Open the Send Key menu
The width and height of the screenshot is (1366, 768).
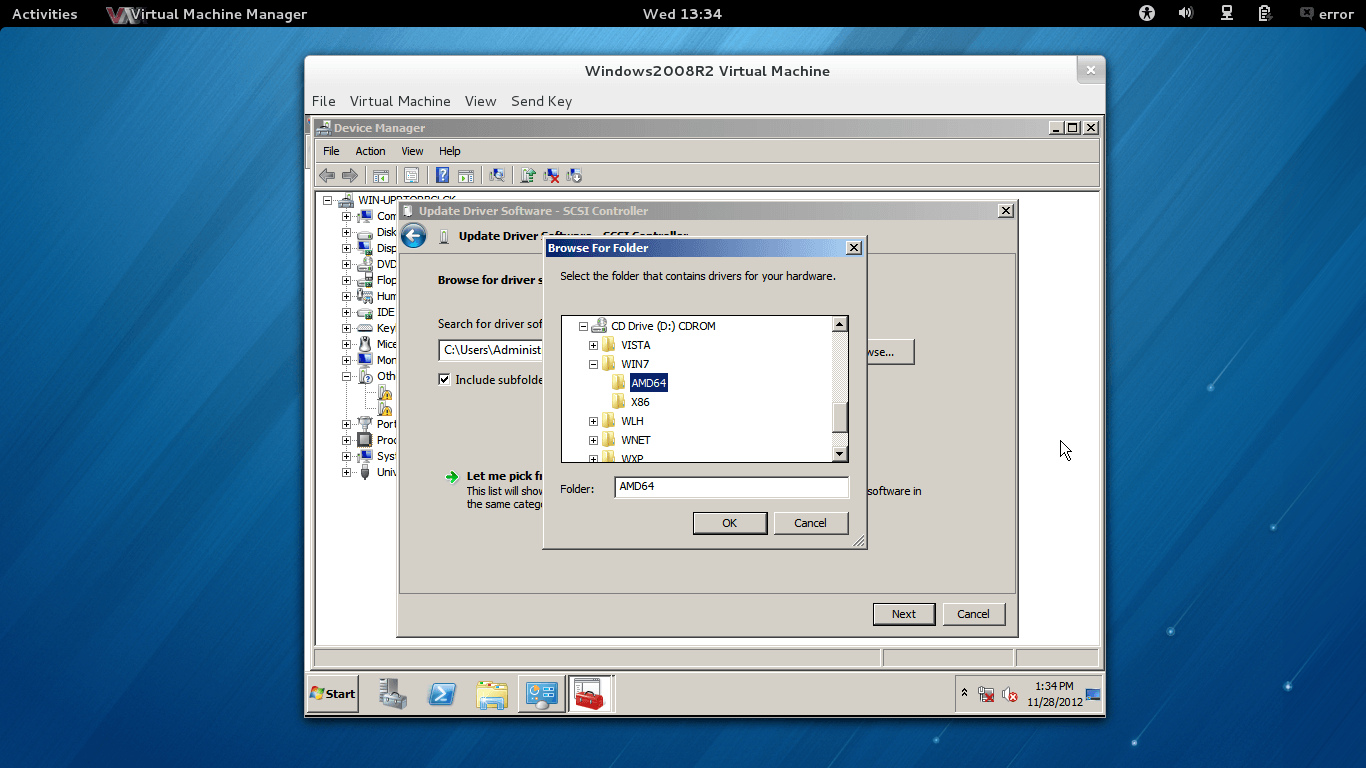(x=541, y=101)
